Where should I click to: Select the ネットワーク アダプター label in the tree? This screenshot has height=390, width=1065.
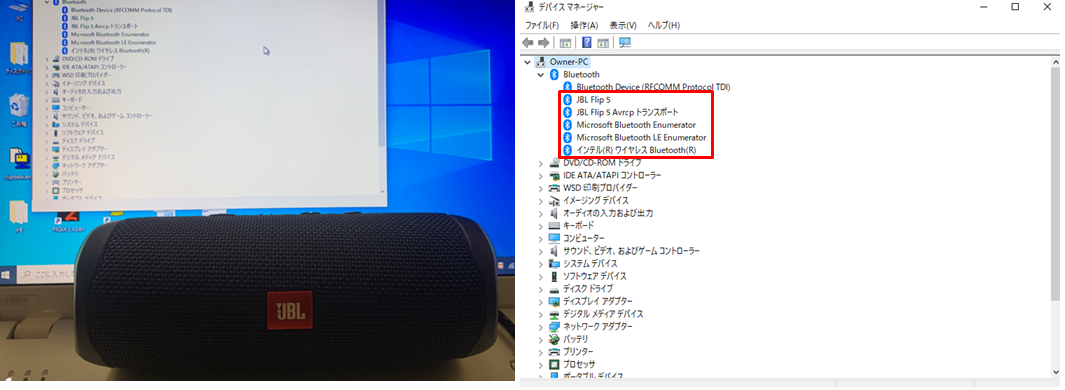(x=598, y=327)
